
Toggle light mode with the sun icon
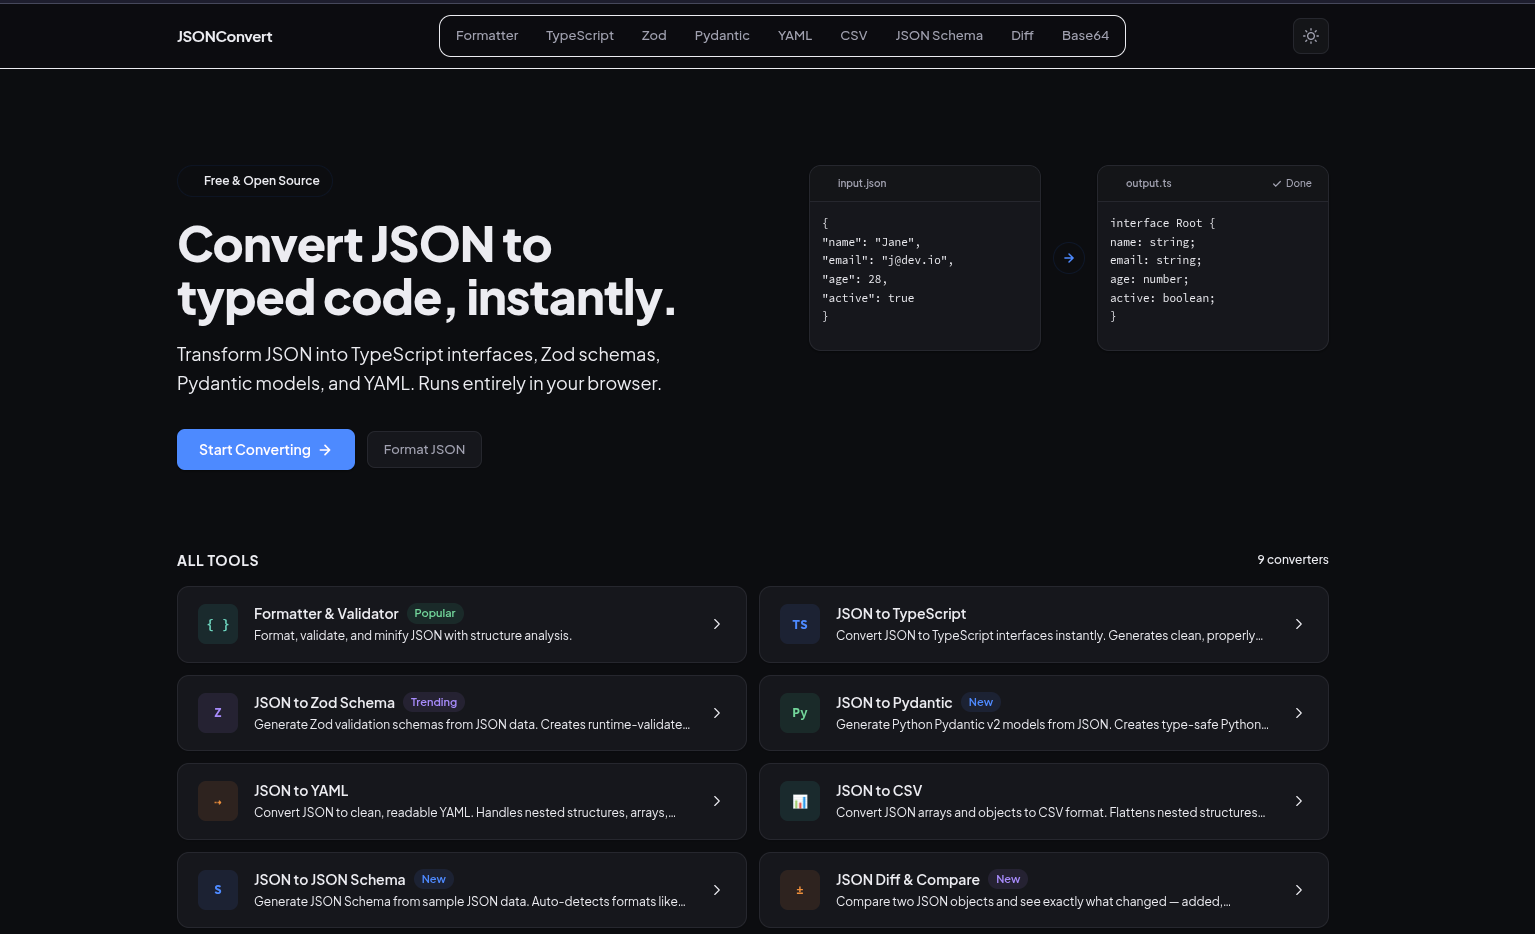(1311, 36)
